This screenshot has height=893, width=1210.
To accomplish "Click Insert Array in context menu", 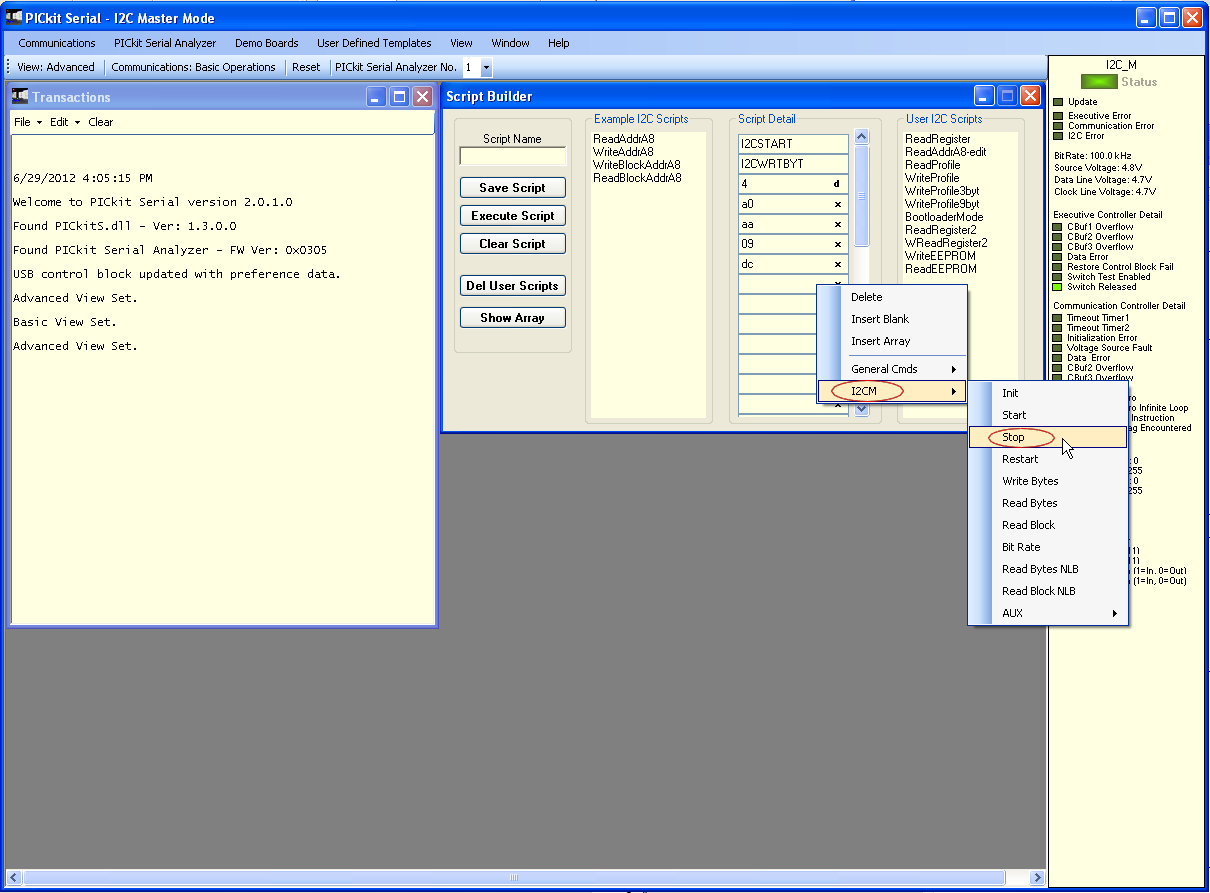I will [x=892, y=341].
